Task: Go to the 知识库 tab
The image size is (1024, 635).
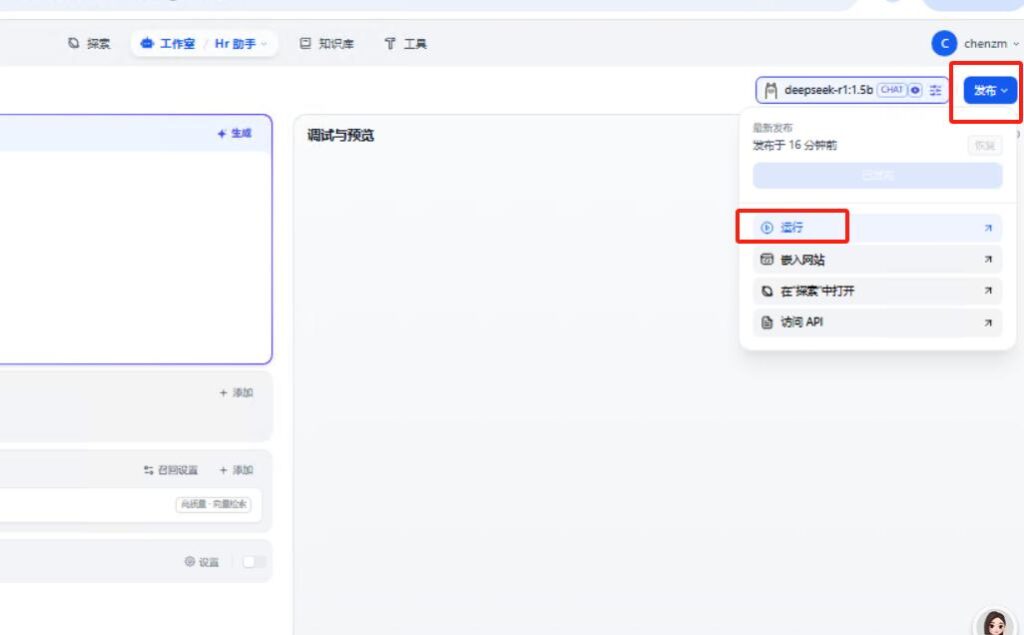Action: (327, 44)
